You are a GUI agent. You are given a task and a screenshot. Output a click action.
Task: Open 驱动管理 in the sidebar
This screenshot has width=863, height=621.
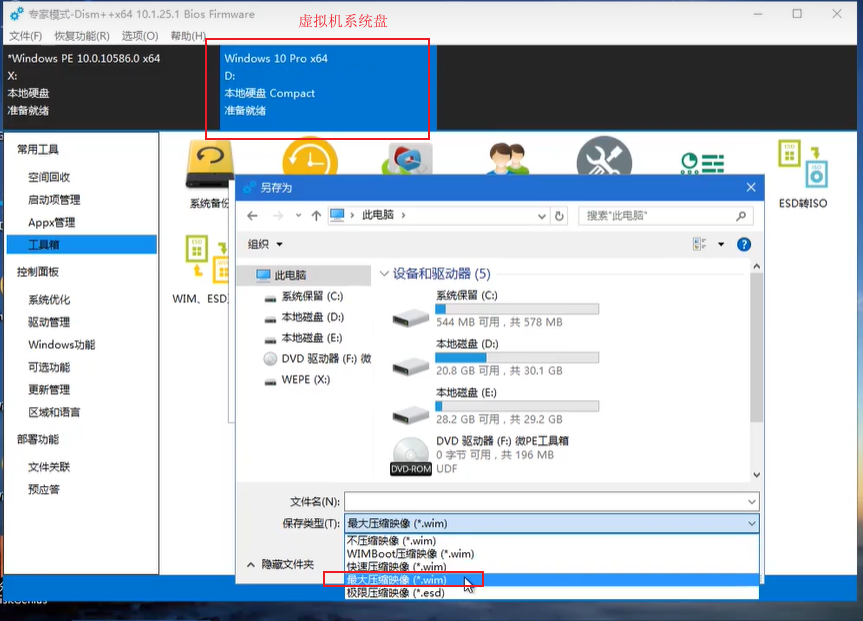coord(49,323)
